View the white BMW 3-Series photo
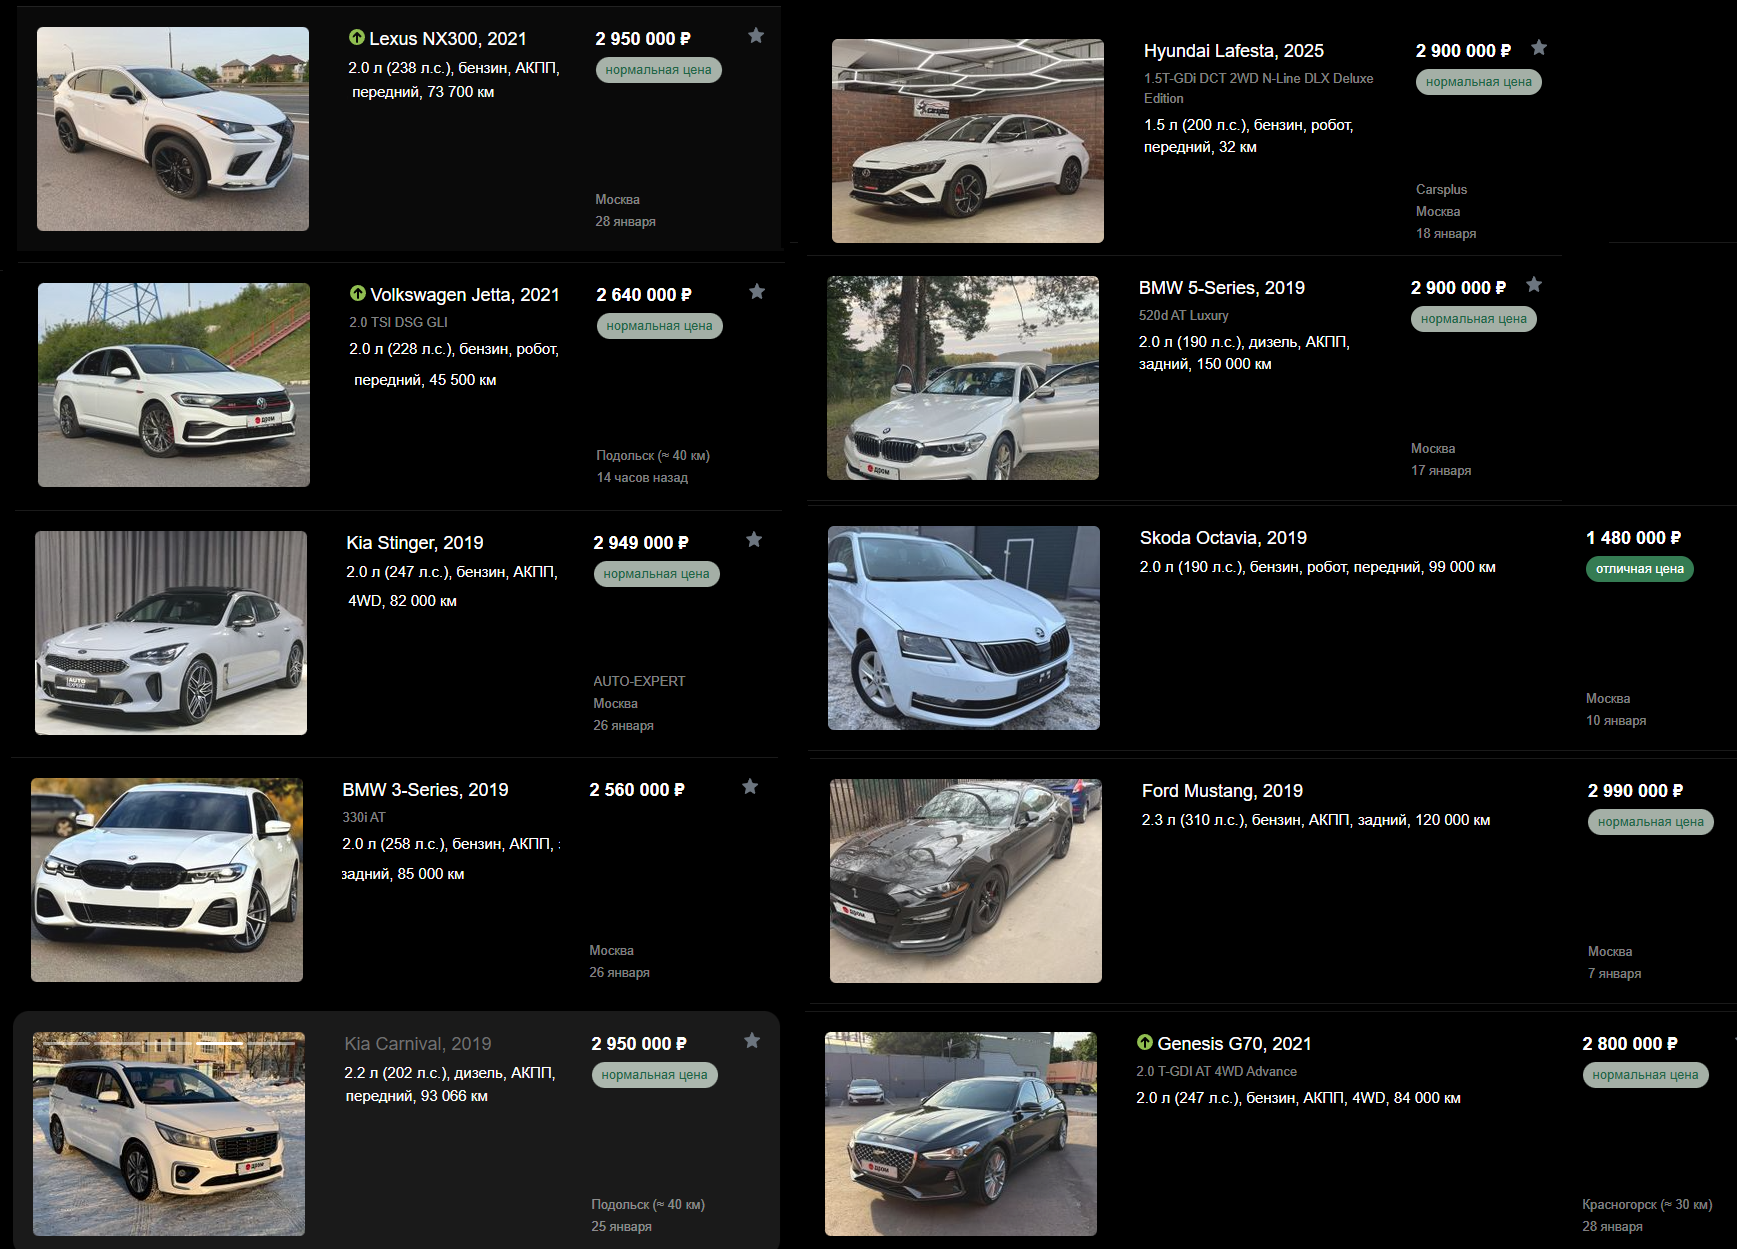The image size is (1737, 1249). tap(167, 880)
